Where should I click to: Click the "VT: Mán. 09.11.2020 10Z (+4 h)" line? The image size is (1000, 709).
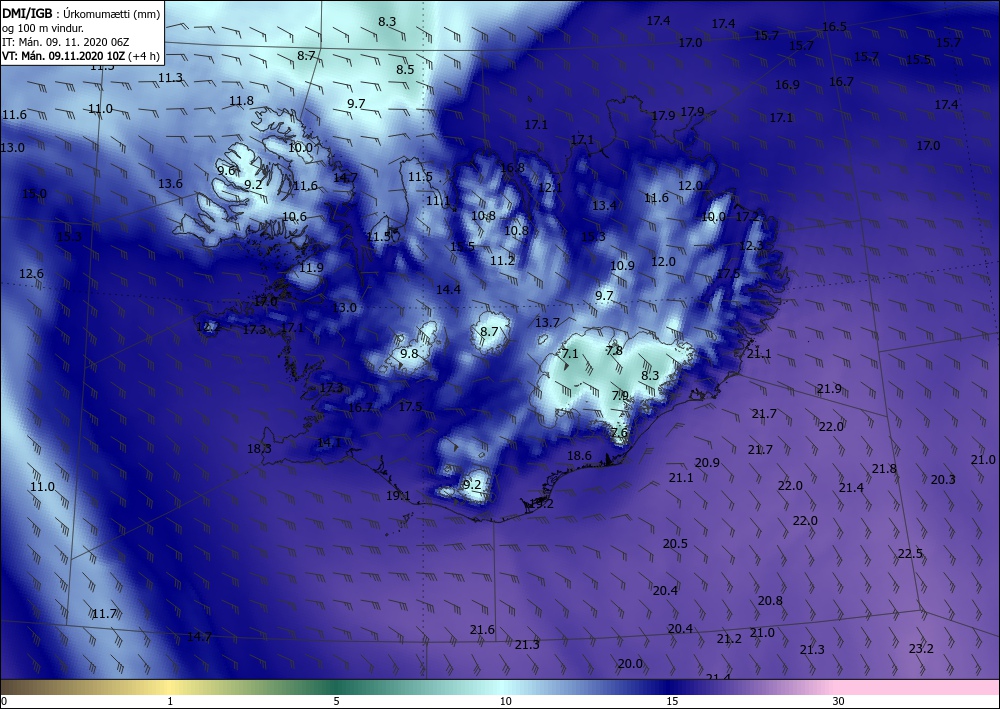point(81,56)
